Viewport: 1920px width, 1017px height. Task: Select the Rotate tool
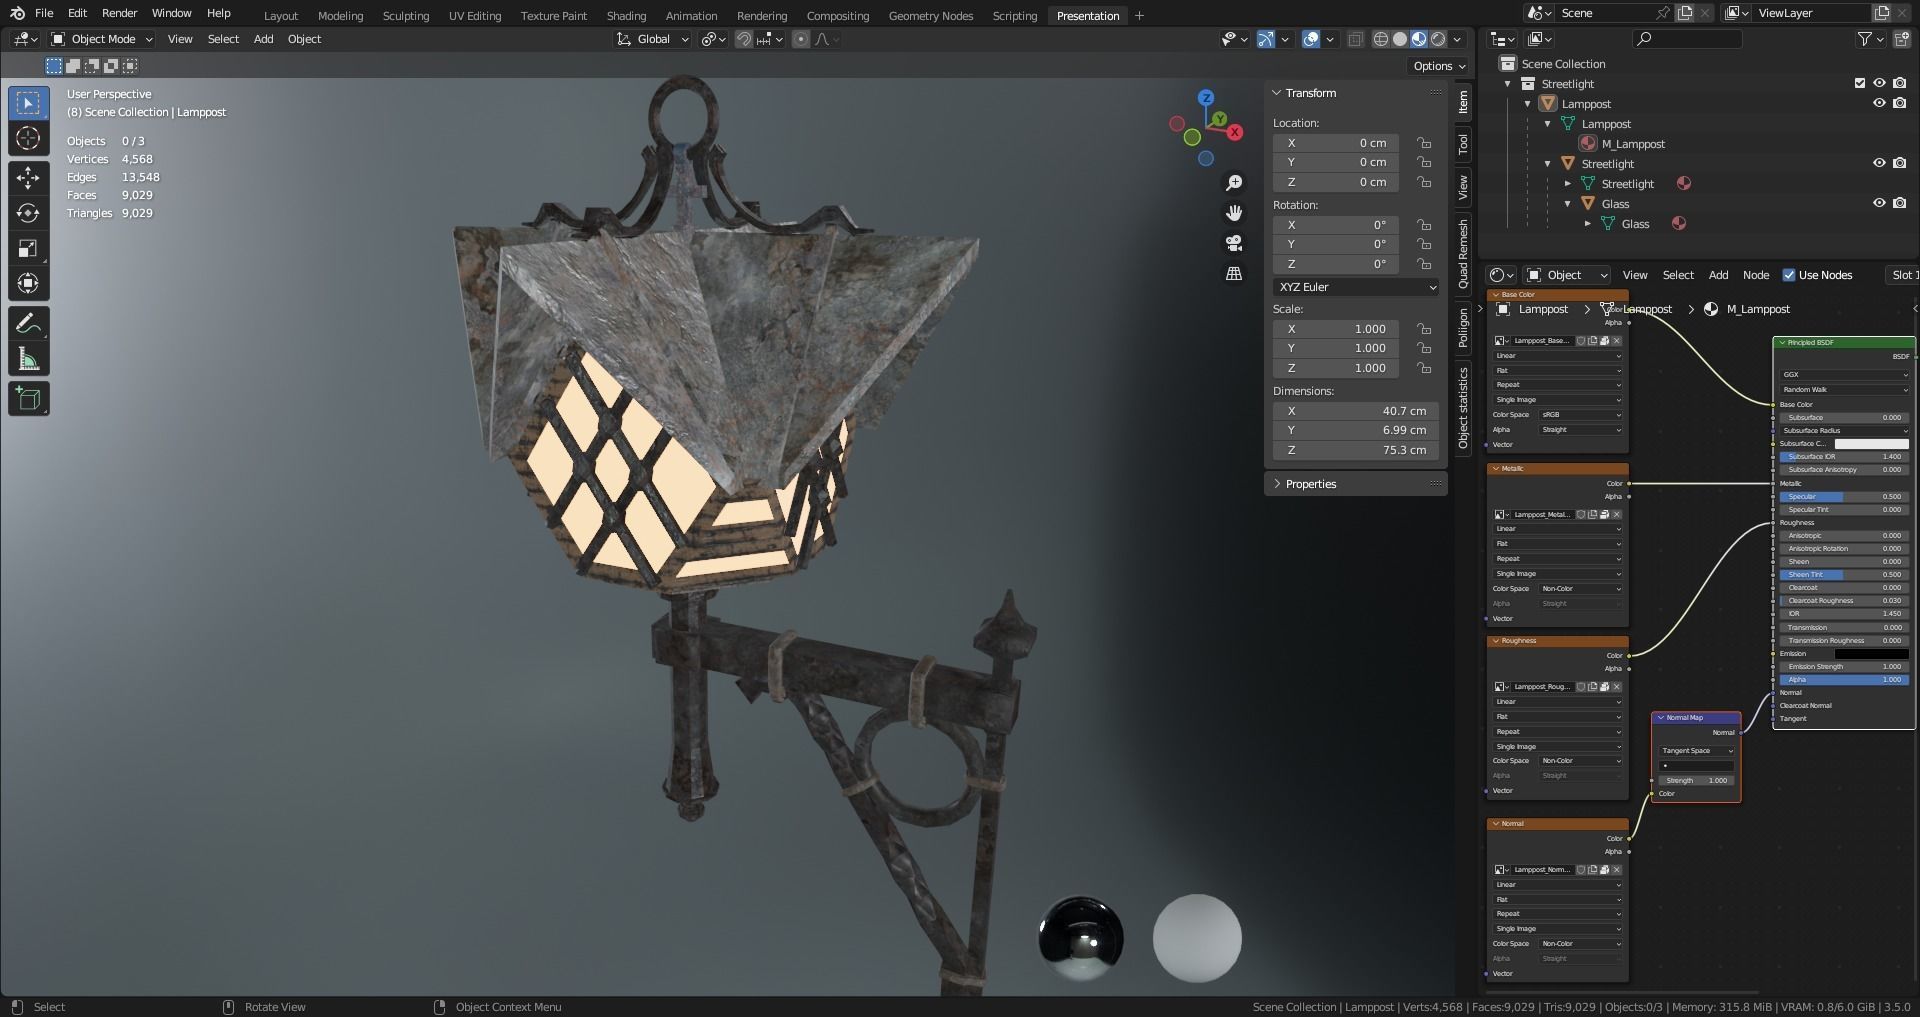tap(28, 213)
